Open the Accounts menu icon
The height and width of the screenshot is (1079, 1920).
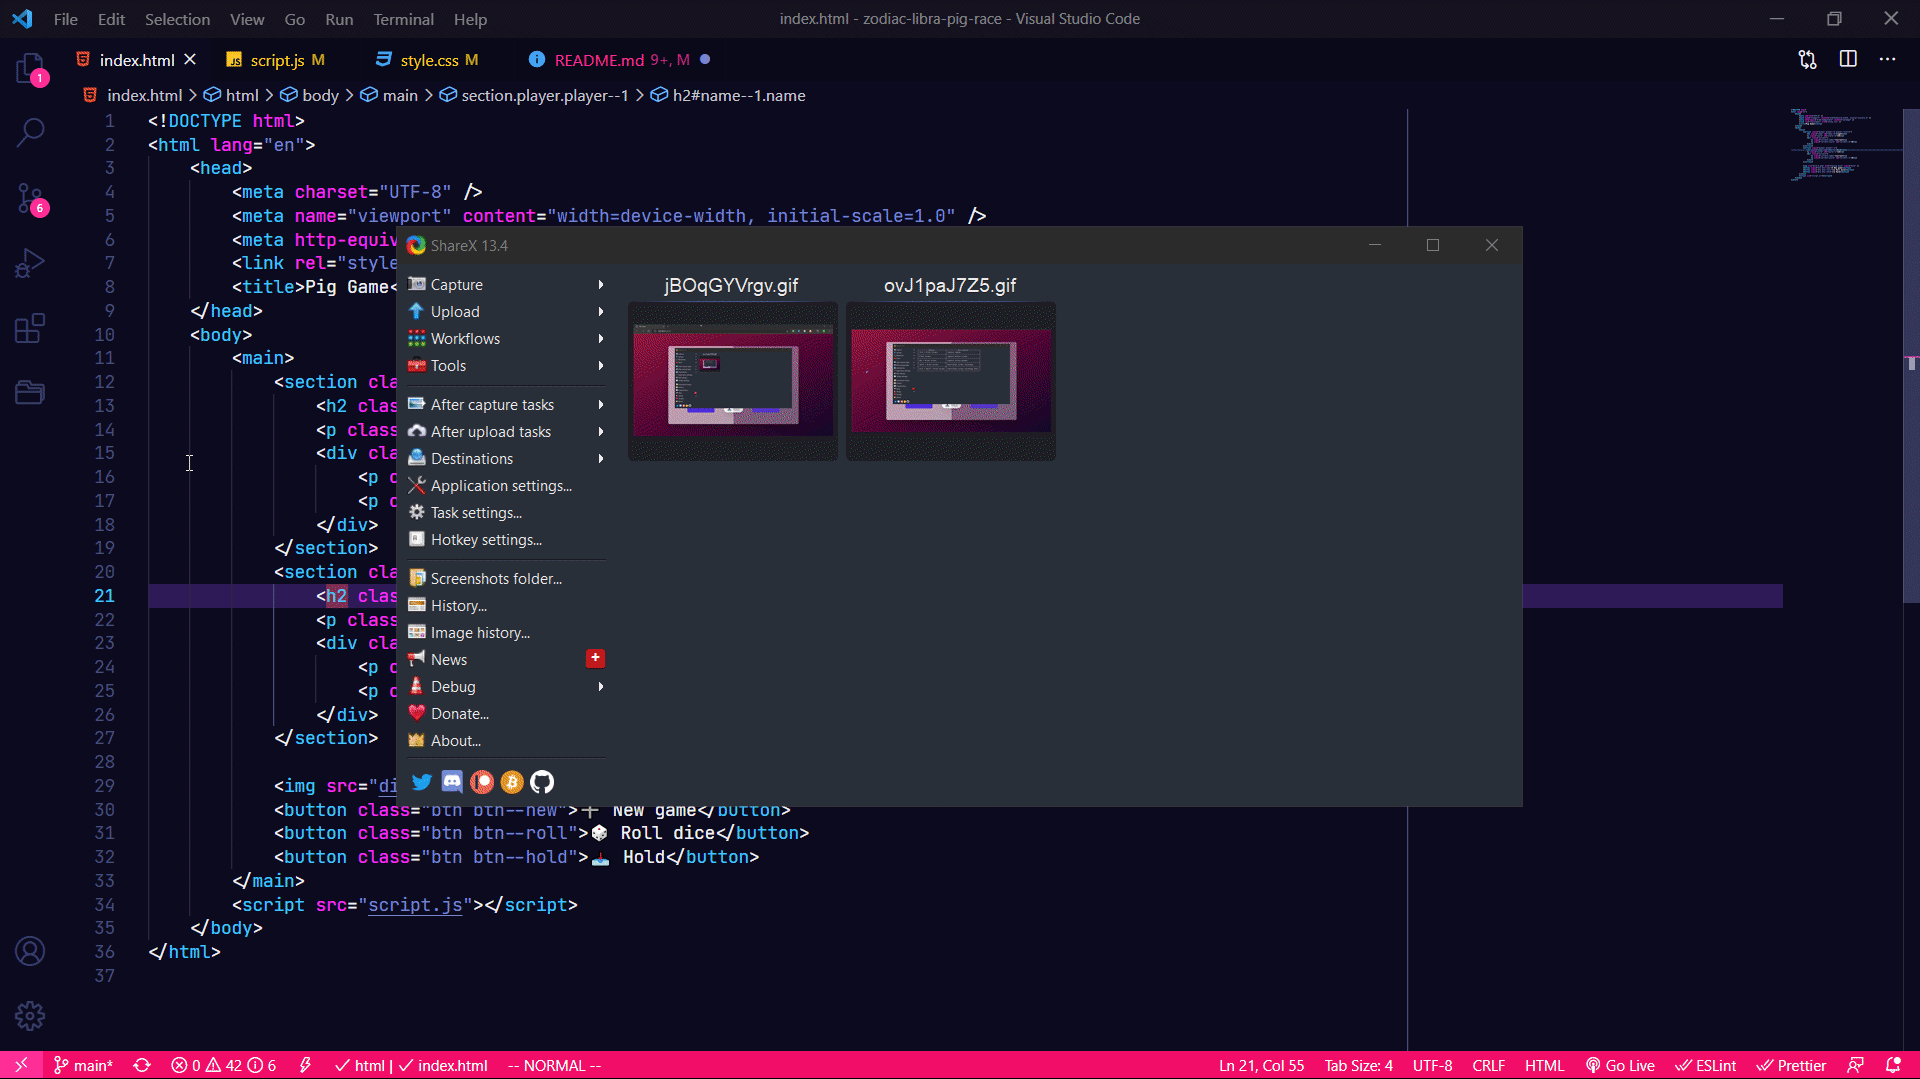(30, 951)
